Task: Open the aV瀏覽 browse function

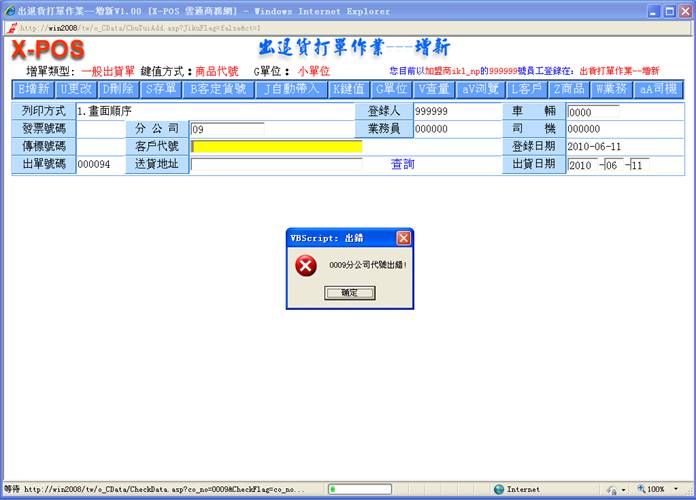Action: click(x=481, y=88)
